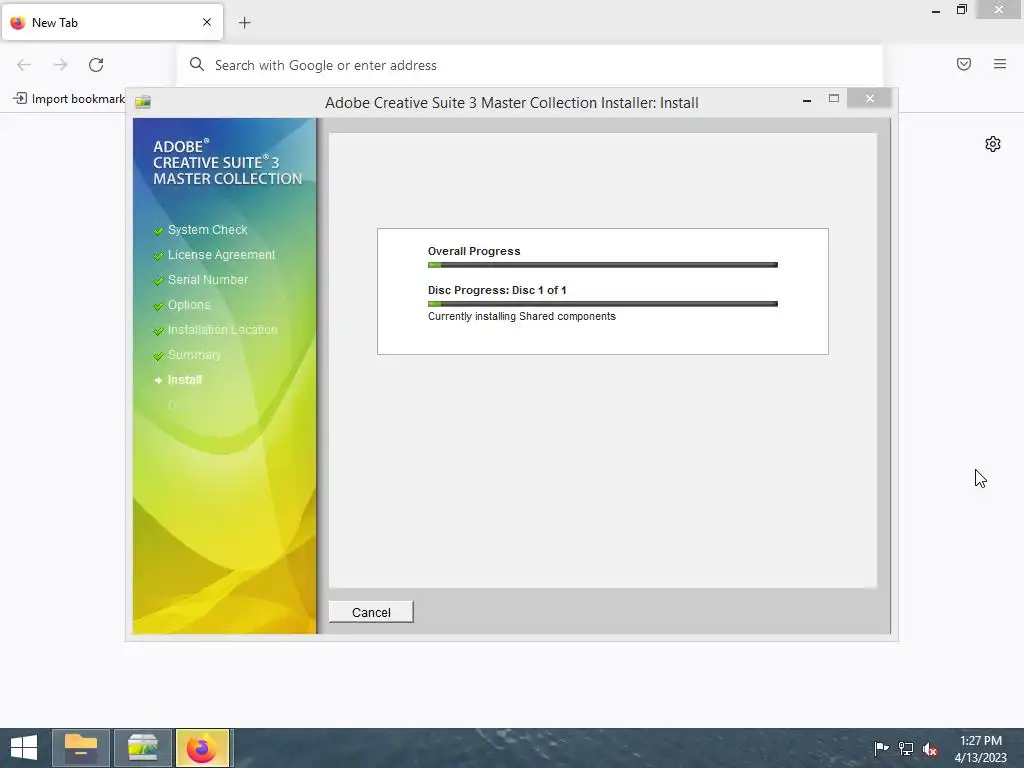Select the Serial Number step
The image size is (1024, 768).
(x=208, y=280)
